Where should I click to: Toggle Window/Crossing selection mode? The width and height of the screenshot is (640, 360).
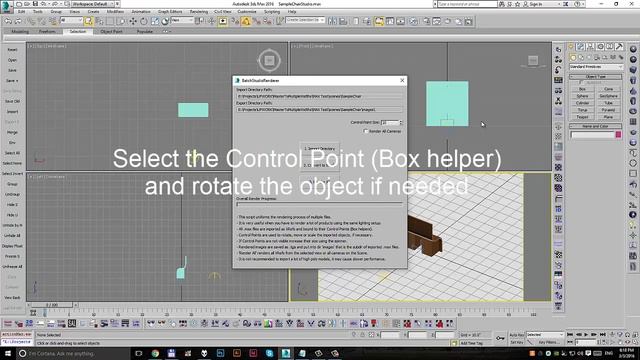(121, 21)
